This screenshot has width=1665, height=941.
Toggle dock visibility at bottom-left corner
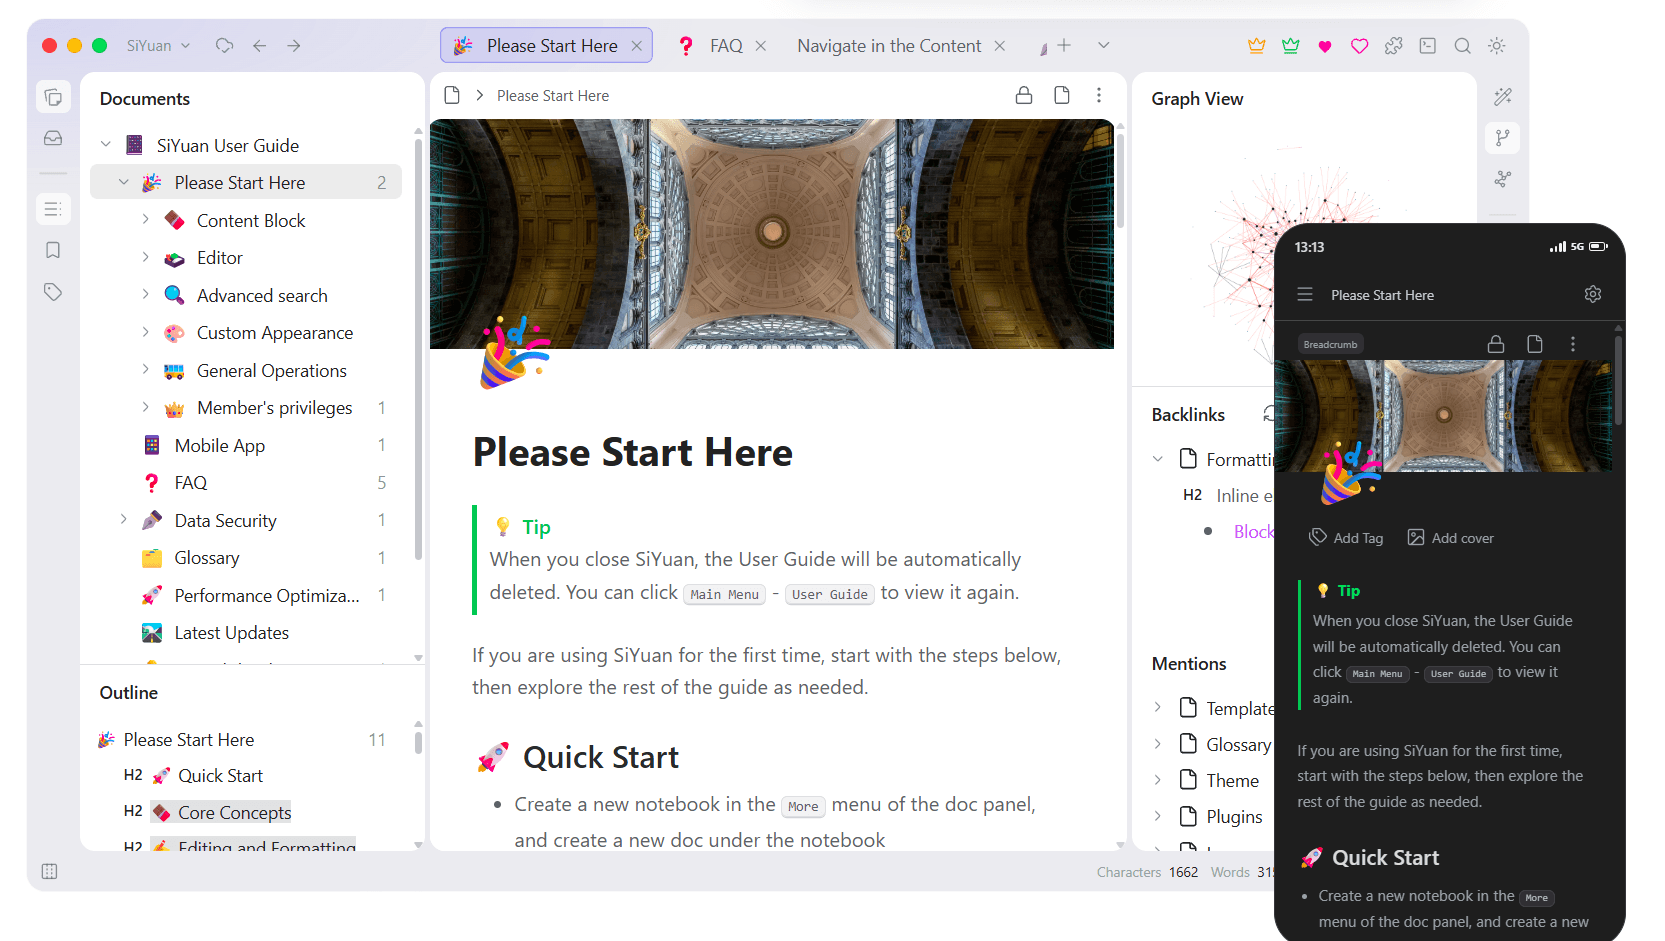[x=50, y=871]
